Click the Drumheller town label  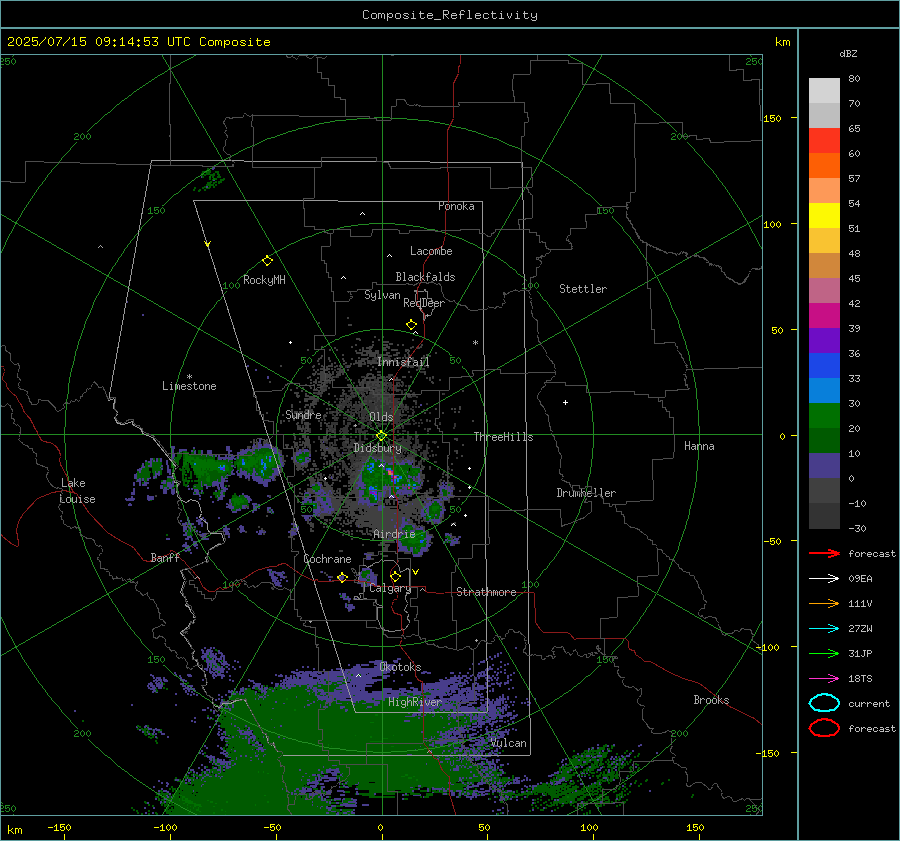point(586,493)
